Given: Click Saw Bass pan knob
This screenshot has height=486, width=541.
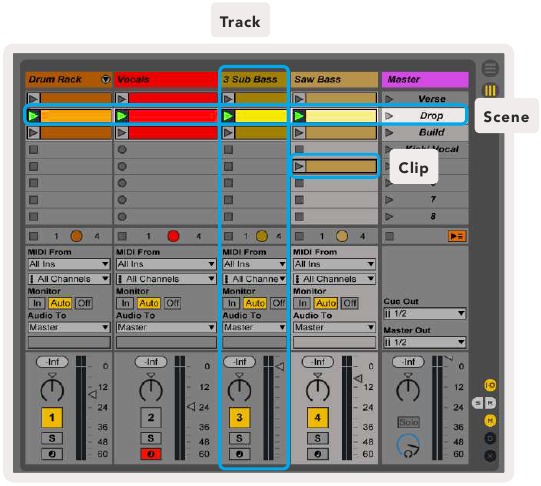Looking at the screenshot, I should pos(318,390).
